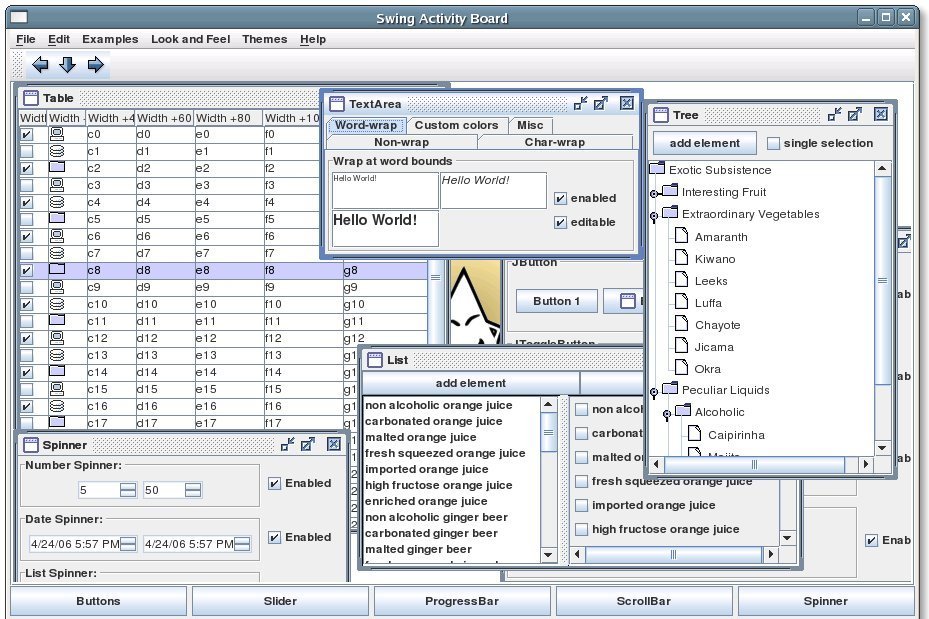
Task: Enable single selection in Tree panel
Action: 773,143
